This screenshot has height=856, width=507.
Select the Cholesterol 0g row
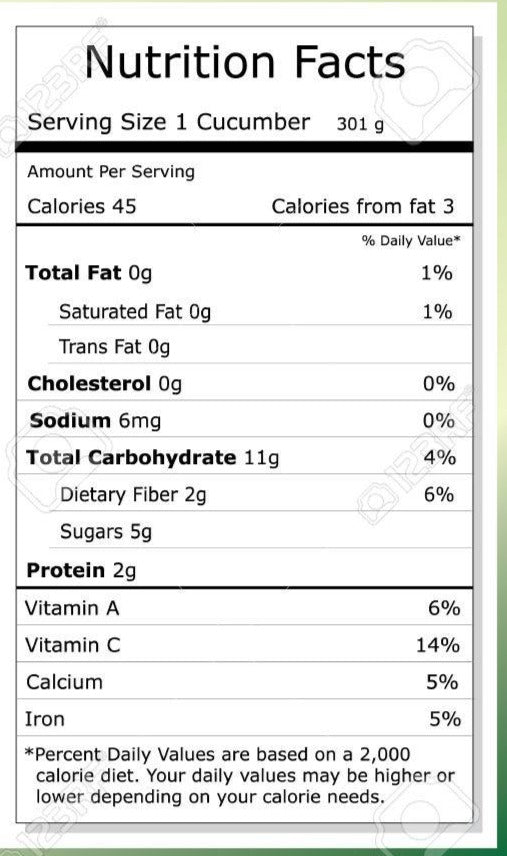[x=244, y=384]
